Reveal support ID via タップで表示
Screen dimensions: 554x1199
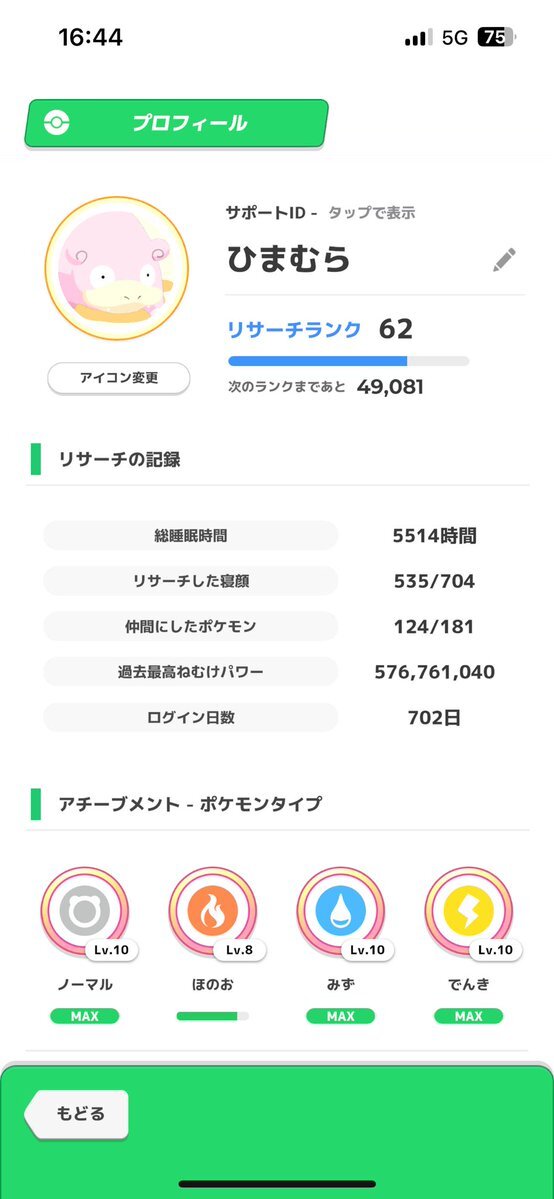click(371, 213)
